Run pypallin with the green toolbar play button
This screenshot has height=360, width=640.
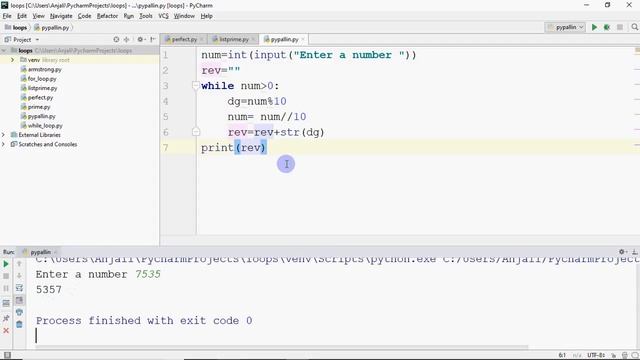pos(594,27)
